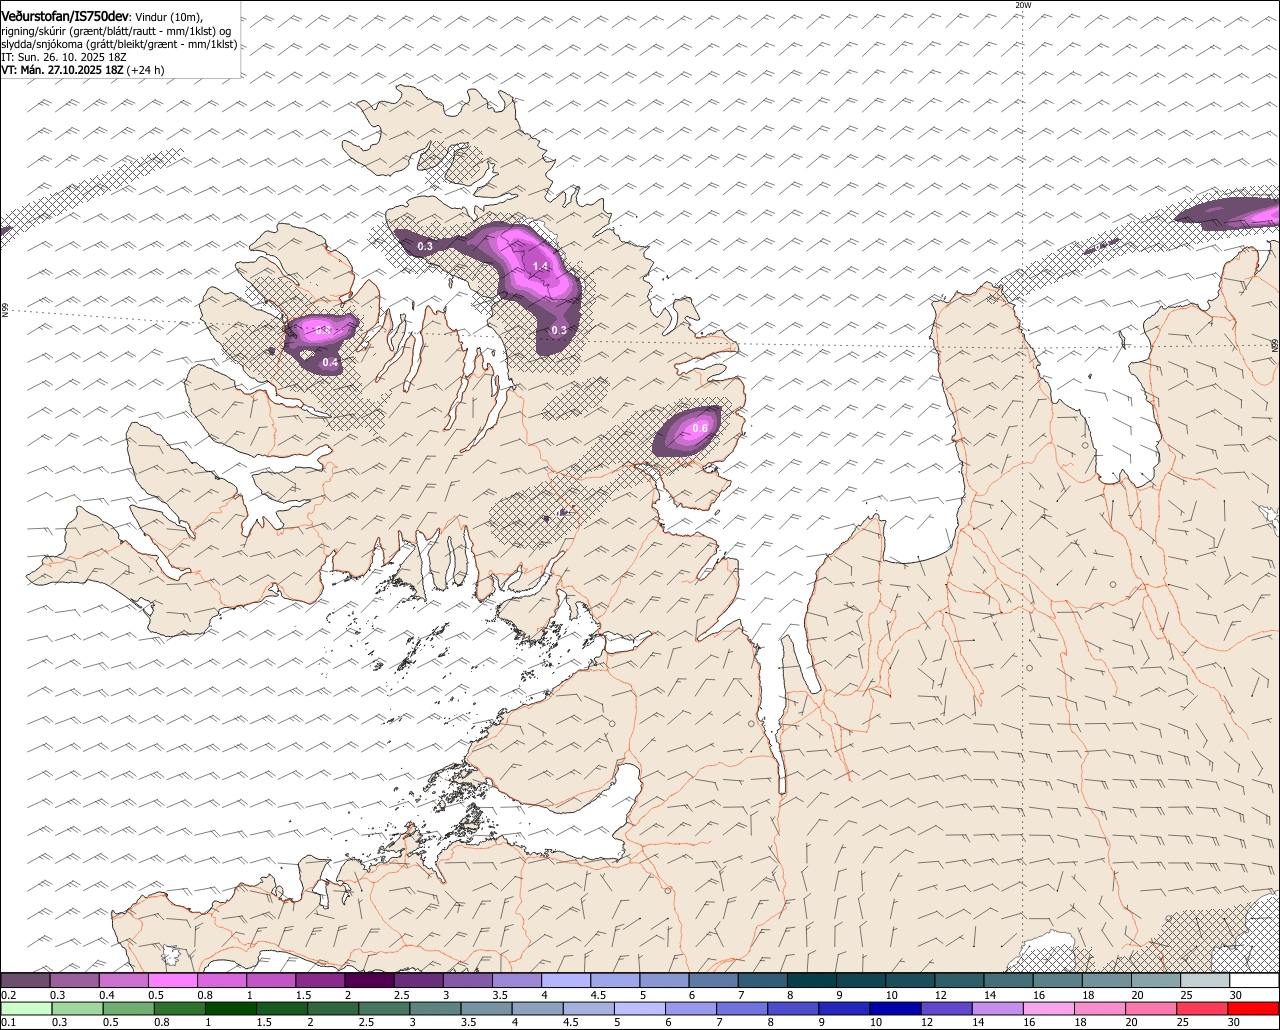Choose the 0.8 swatch in upper legend row

click(x=222, y=980)
